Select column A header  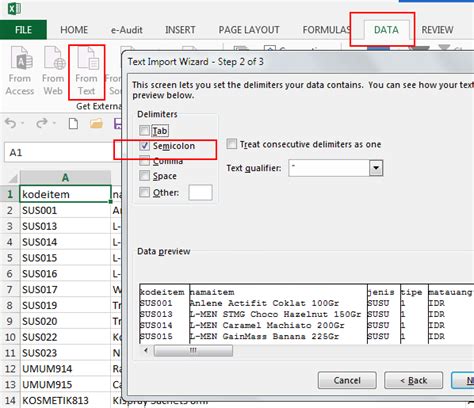coord(65,178)
